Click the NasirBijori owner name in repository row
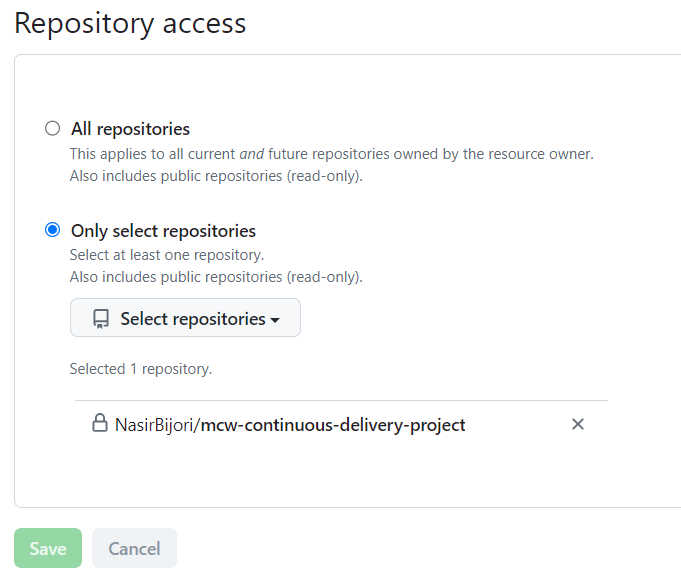Viewport: 681px width, 581px height. click(x=155, y=425)
